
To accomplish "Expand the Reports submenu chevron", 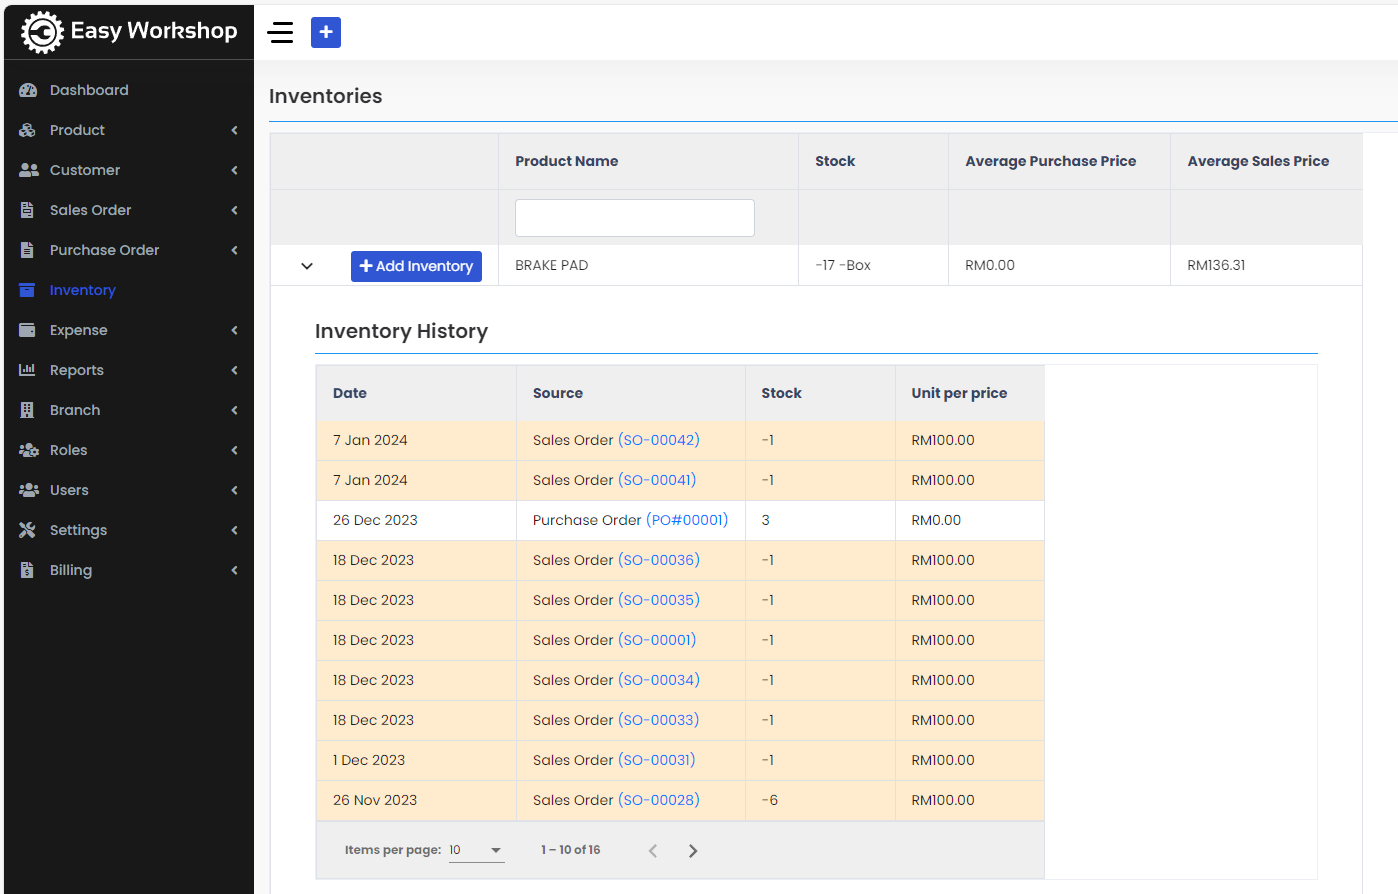I will (234, 370).
